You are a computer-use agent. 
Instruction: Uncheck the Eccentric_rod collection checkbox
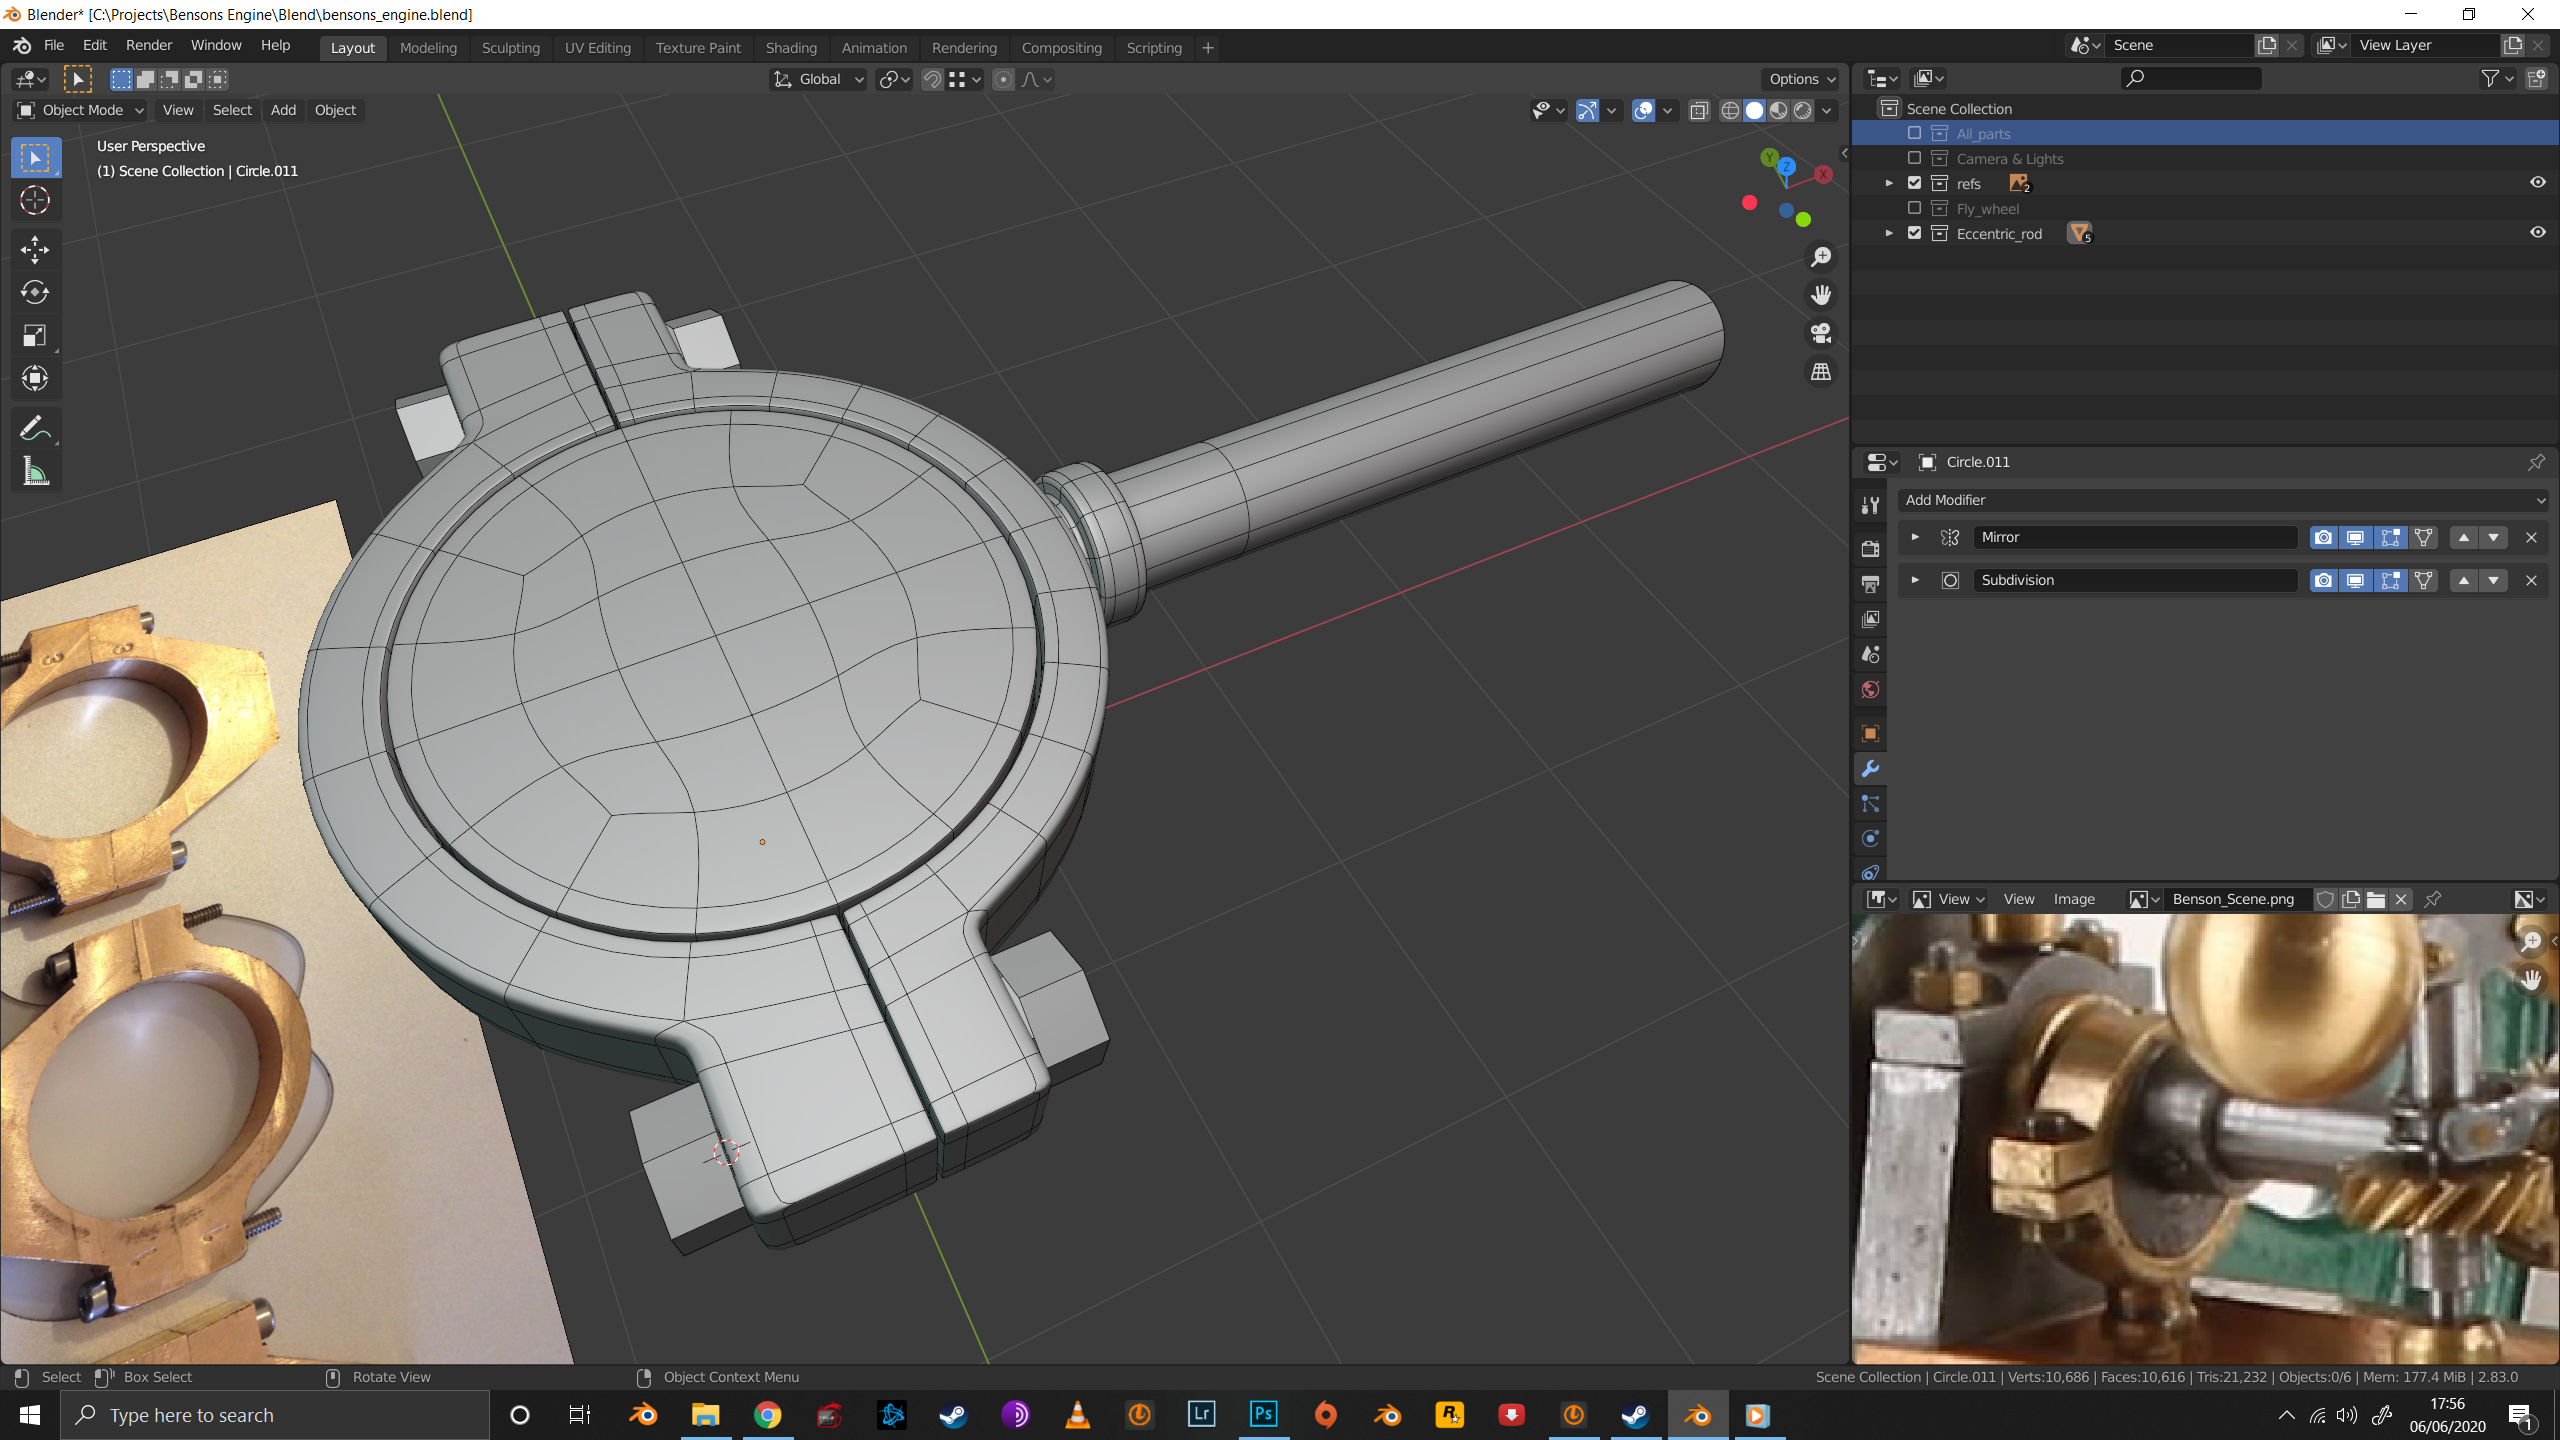[x=1914, y=233]
